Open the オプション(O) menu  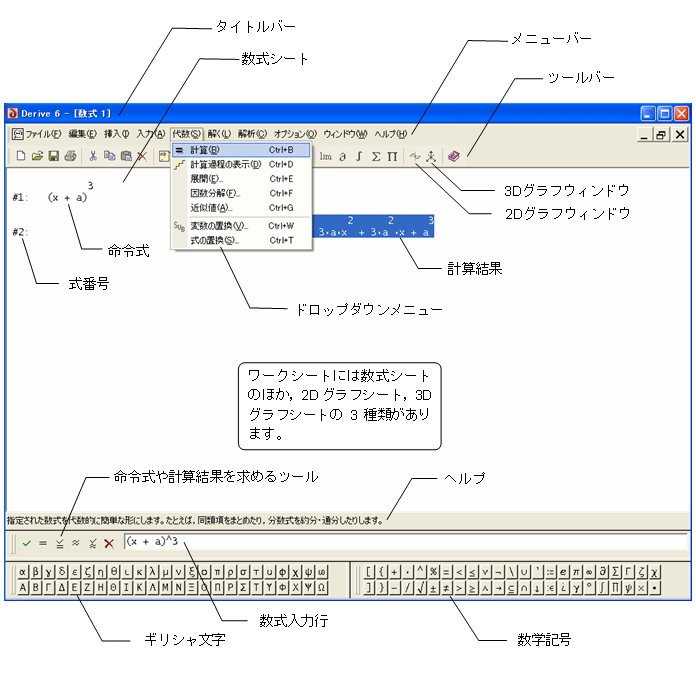[295, 134]
